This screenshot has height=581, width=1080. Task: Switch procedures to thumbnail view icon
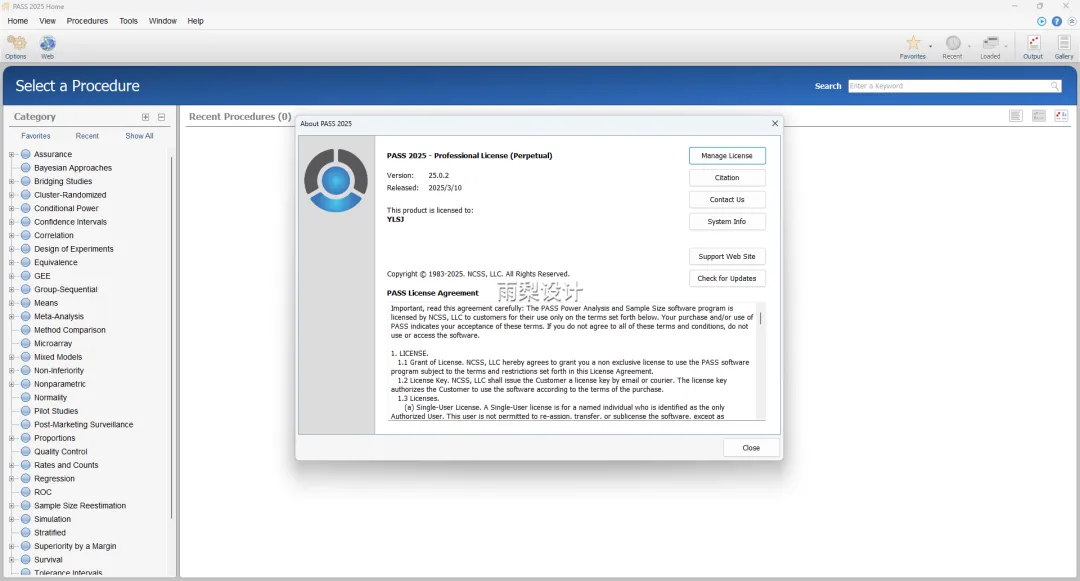click(x=1061, y=116)
